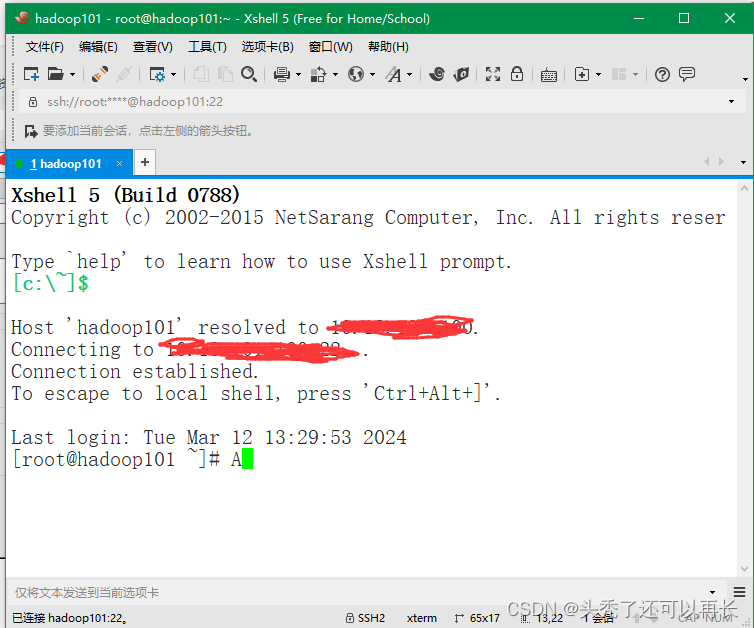Open session Properties gear icon
This screenshot has height=628, width=754.
tap(157, 75)
